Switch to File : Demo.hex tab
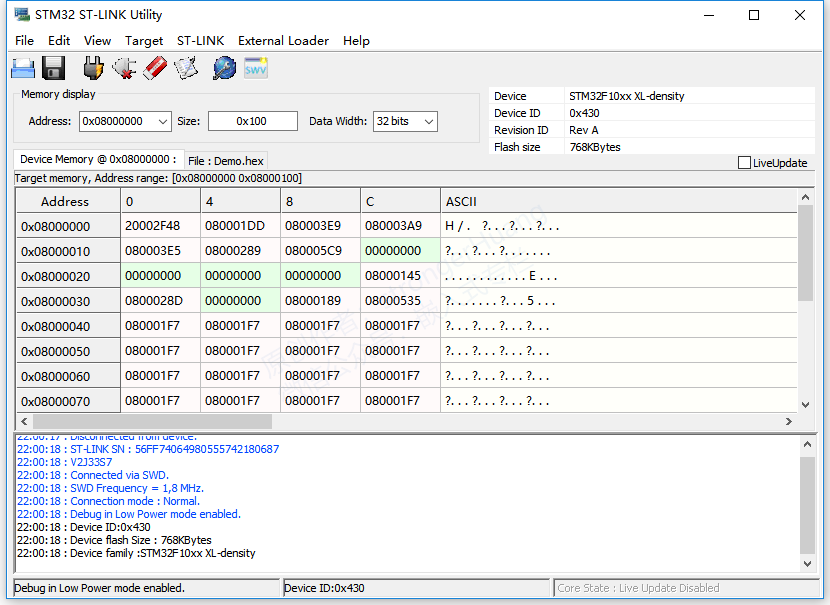Viewport: 830px width, 605px height. [x=225, y=161]
